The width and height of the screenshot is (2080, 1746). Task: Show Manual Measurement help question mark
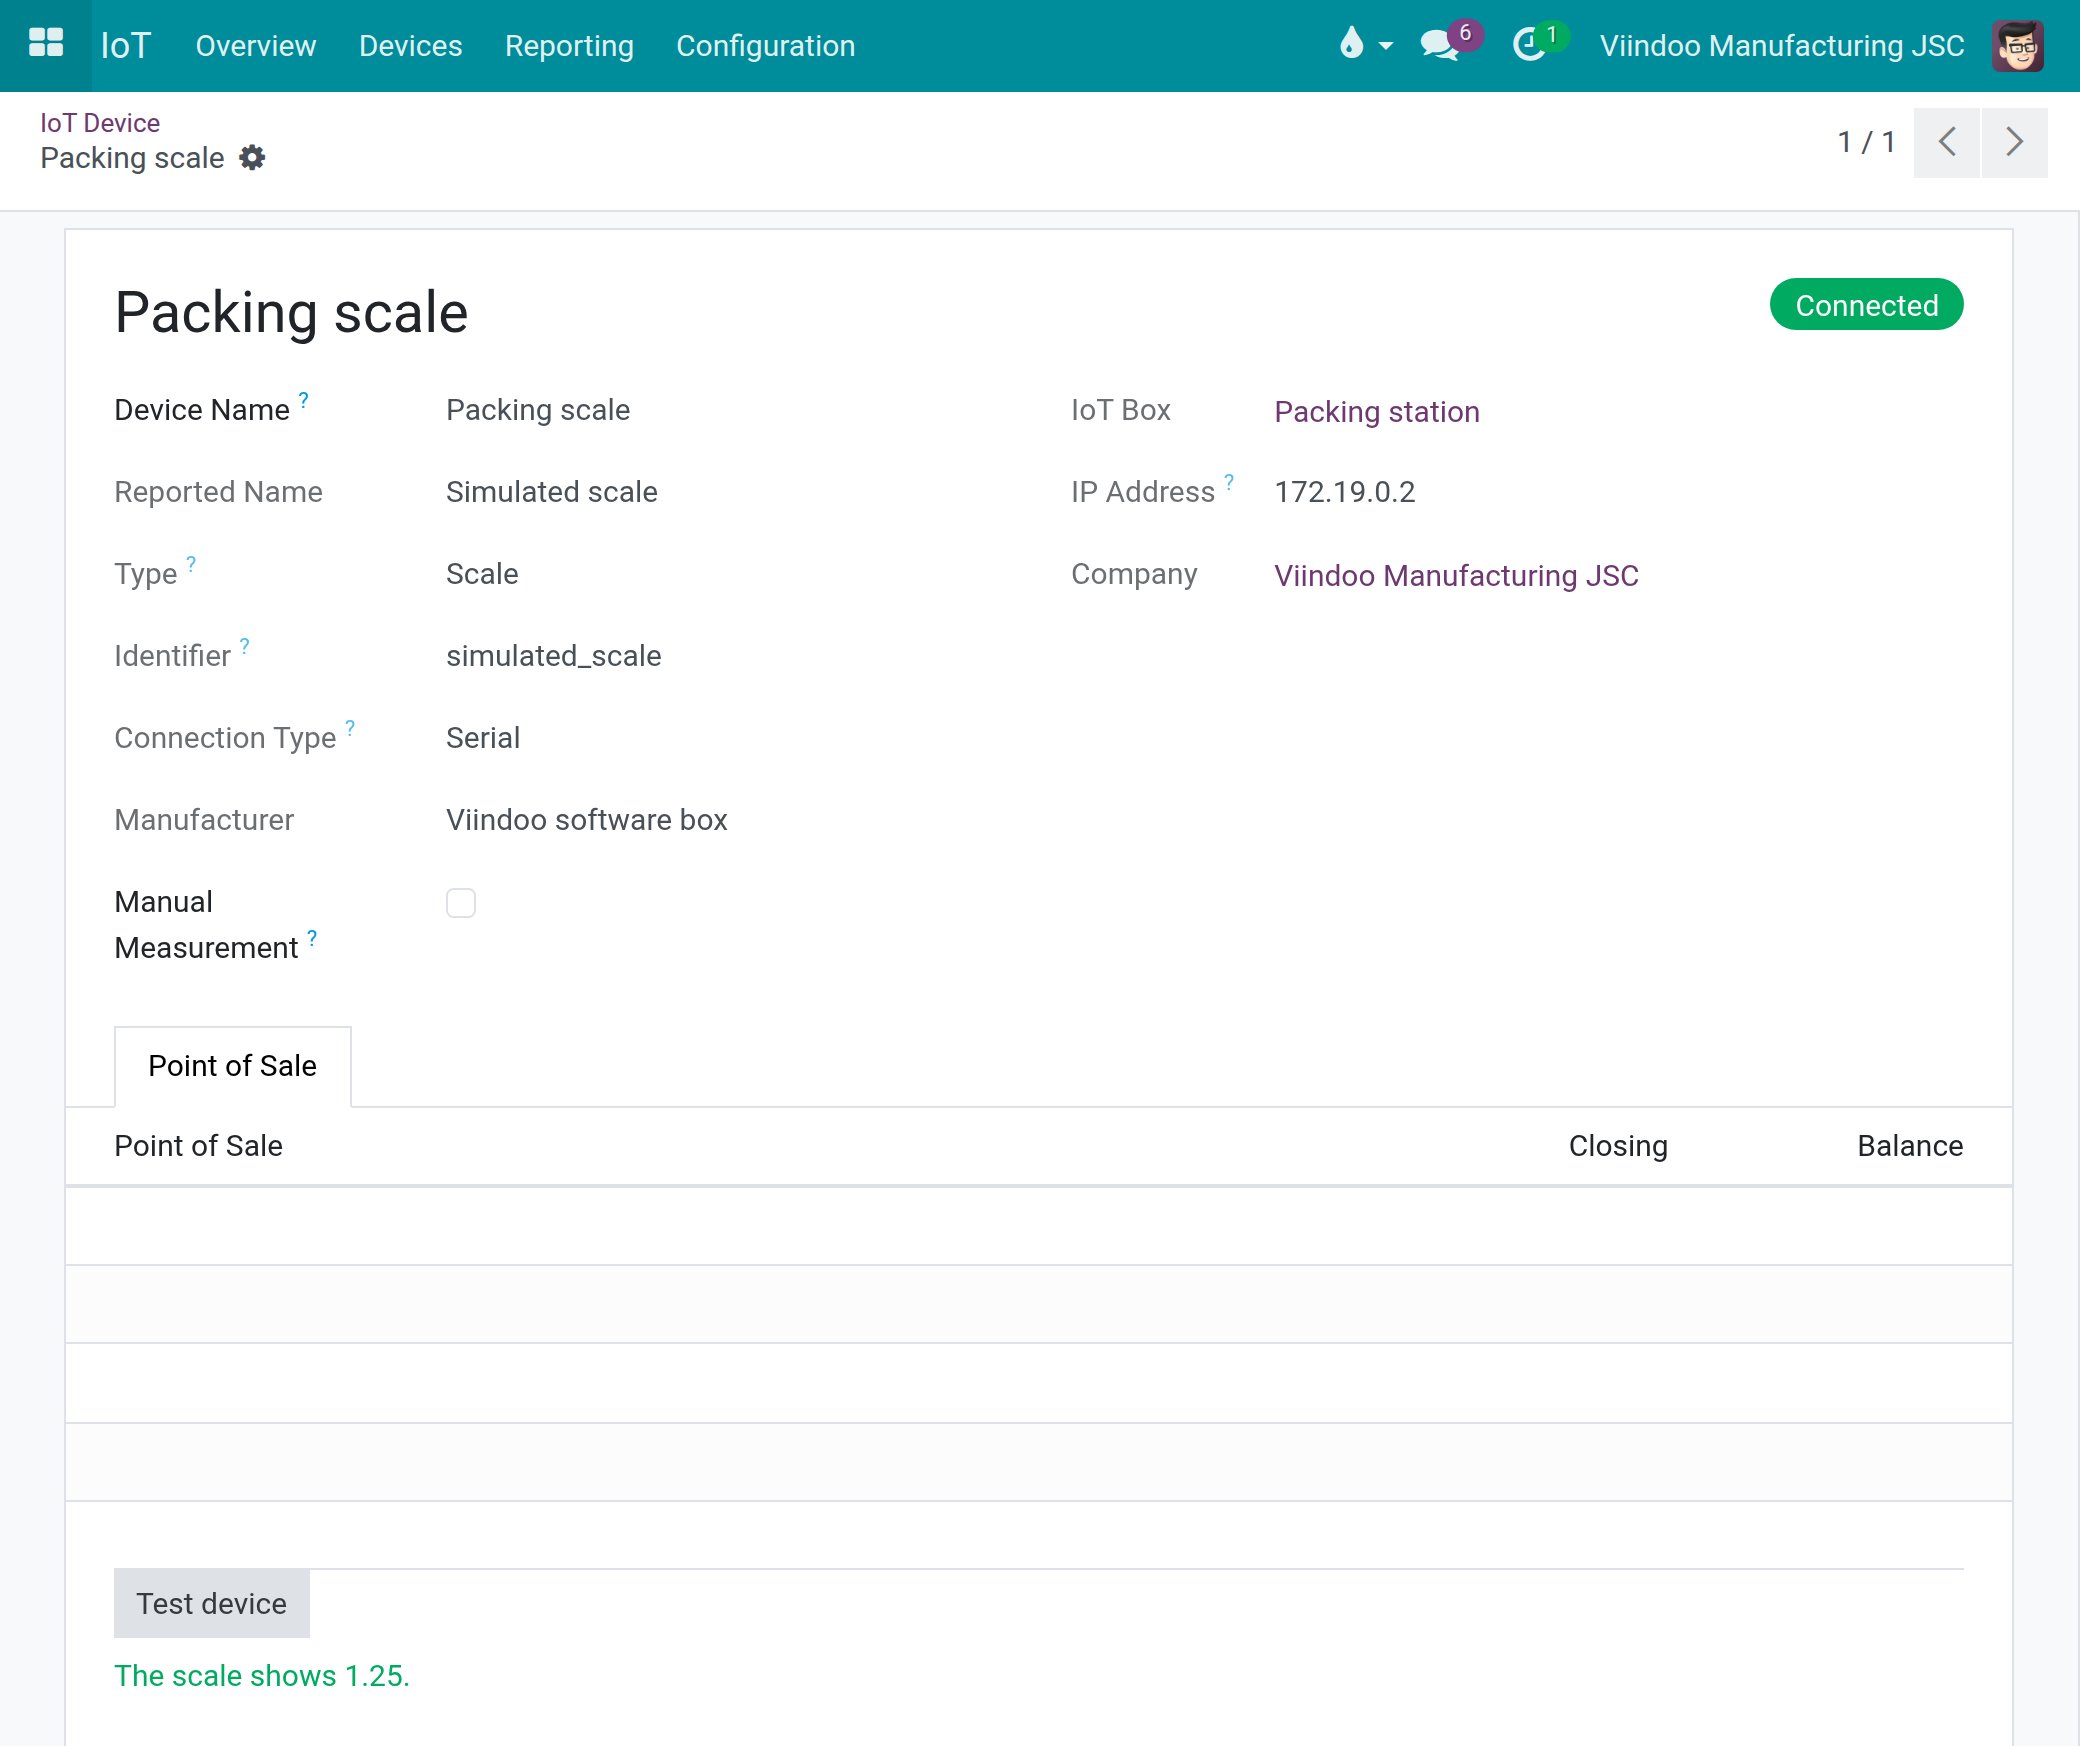(312, 937)
